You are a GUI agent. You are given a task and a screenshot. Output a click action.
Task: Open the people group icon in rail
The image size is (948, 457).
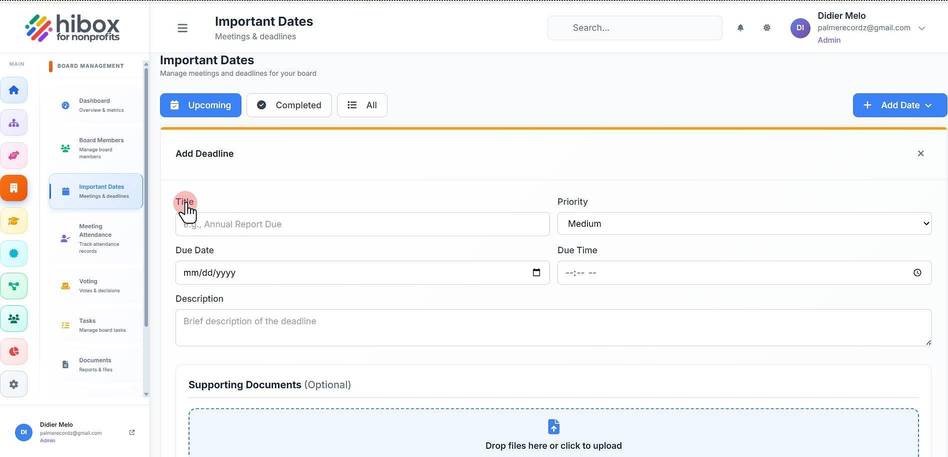14,319
